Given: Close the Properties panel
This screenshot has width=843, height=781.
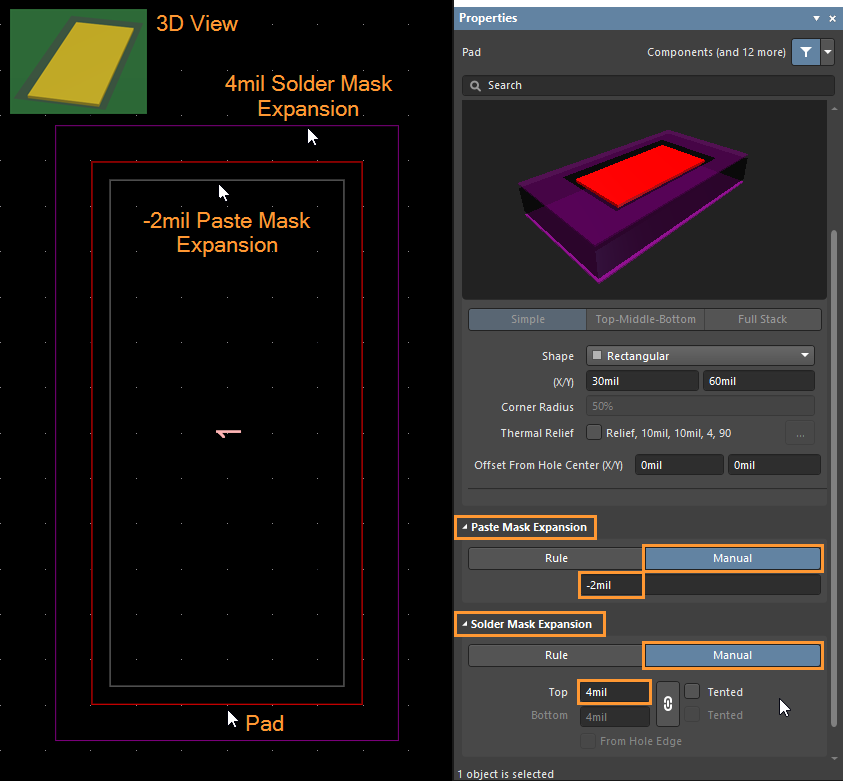Looking at the screenshot, I should [833, 18].
